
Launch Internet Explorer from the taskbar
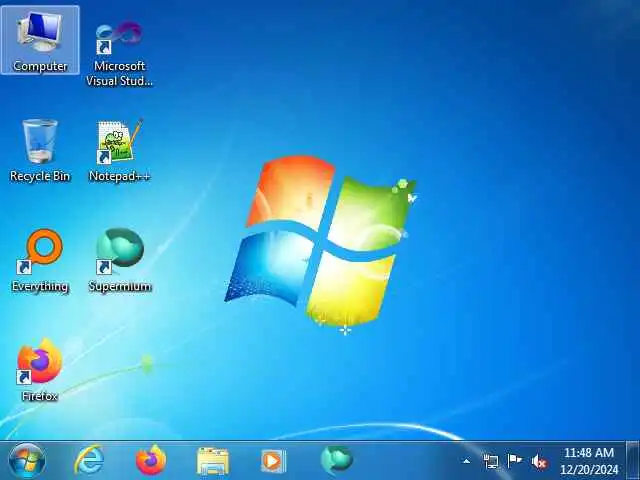point(89,461)
